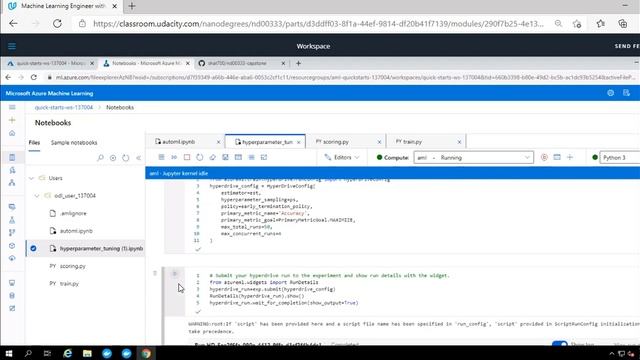
Task: Interrupt the kernel with the stop square
Action: 187,157
